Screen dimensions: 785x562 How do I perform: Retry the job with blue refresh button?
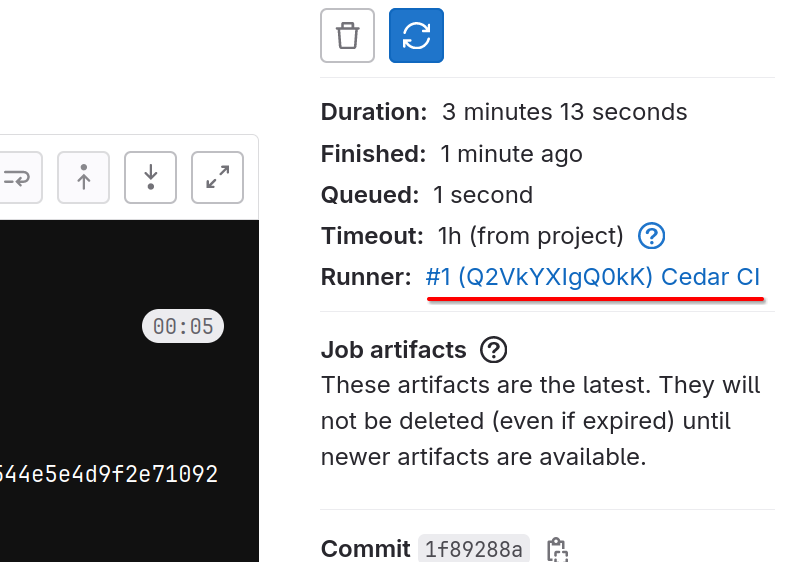click(x=416, y=36)
